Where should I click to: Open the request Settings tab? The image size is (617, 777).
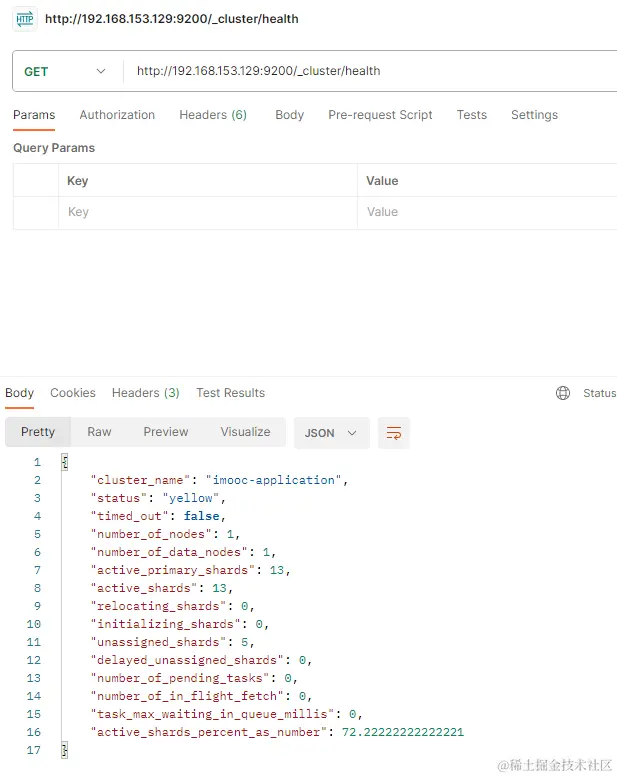click(534, 115)
